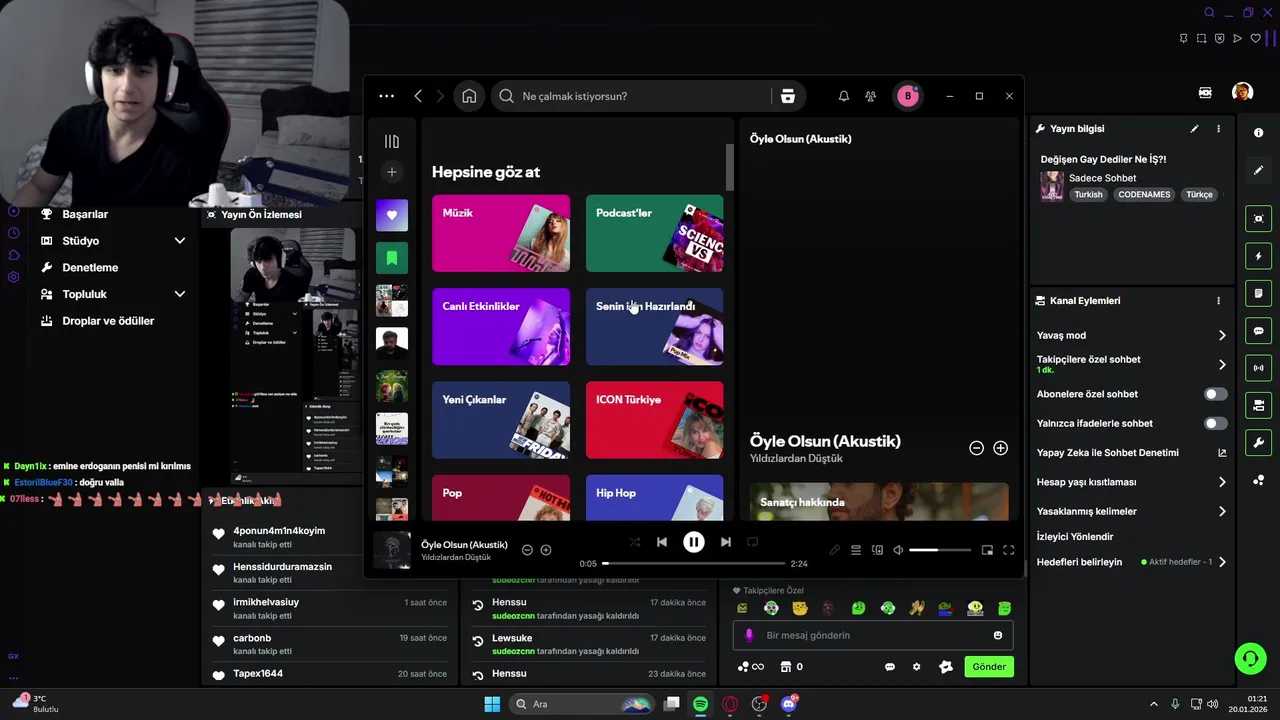This screenshot has height=720, width=1280.
Task: Toggle shuffle in Spotify player
Action: click(x=635, y=542)
